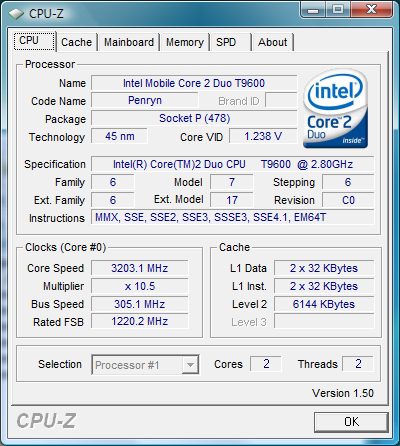
Task: Click the Specification field text
Action: click(233, 164)
